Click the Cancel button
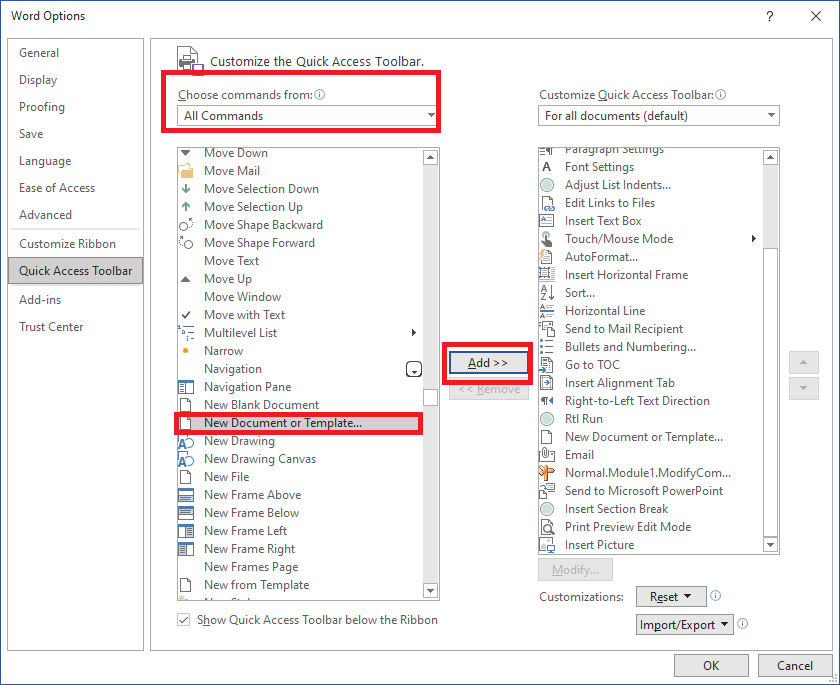This screenshot has width=840, height=685. coord(794,665)
